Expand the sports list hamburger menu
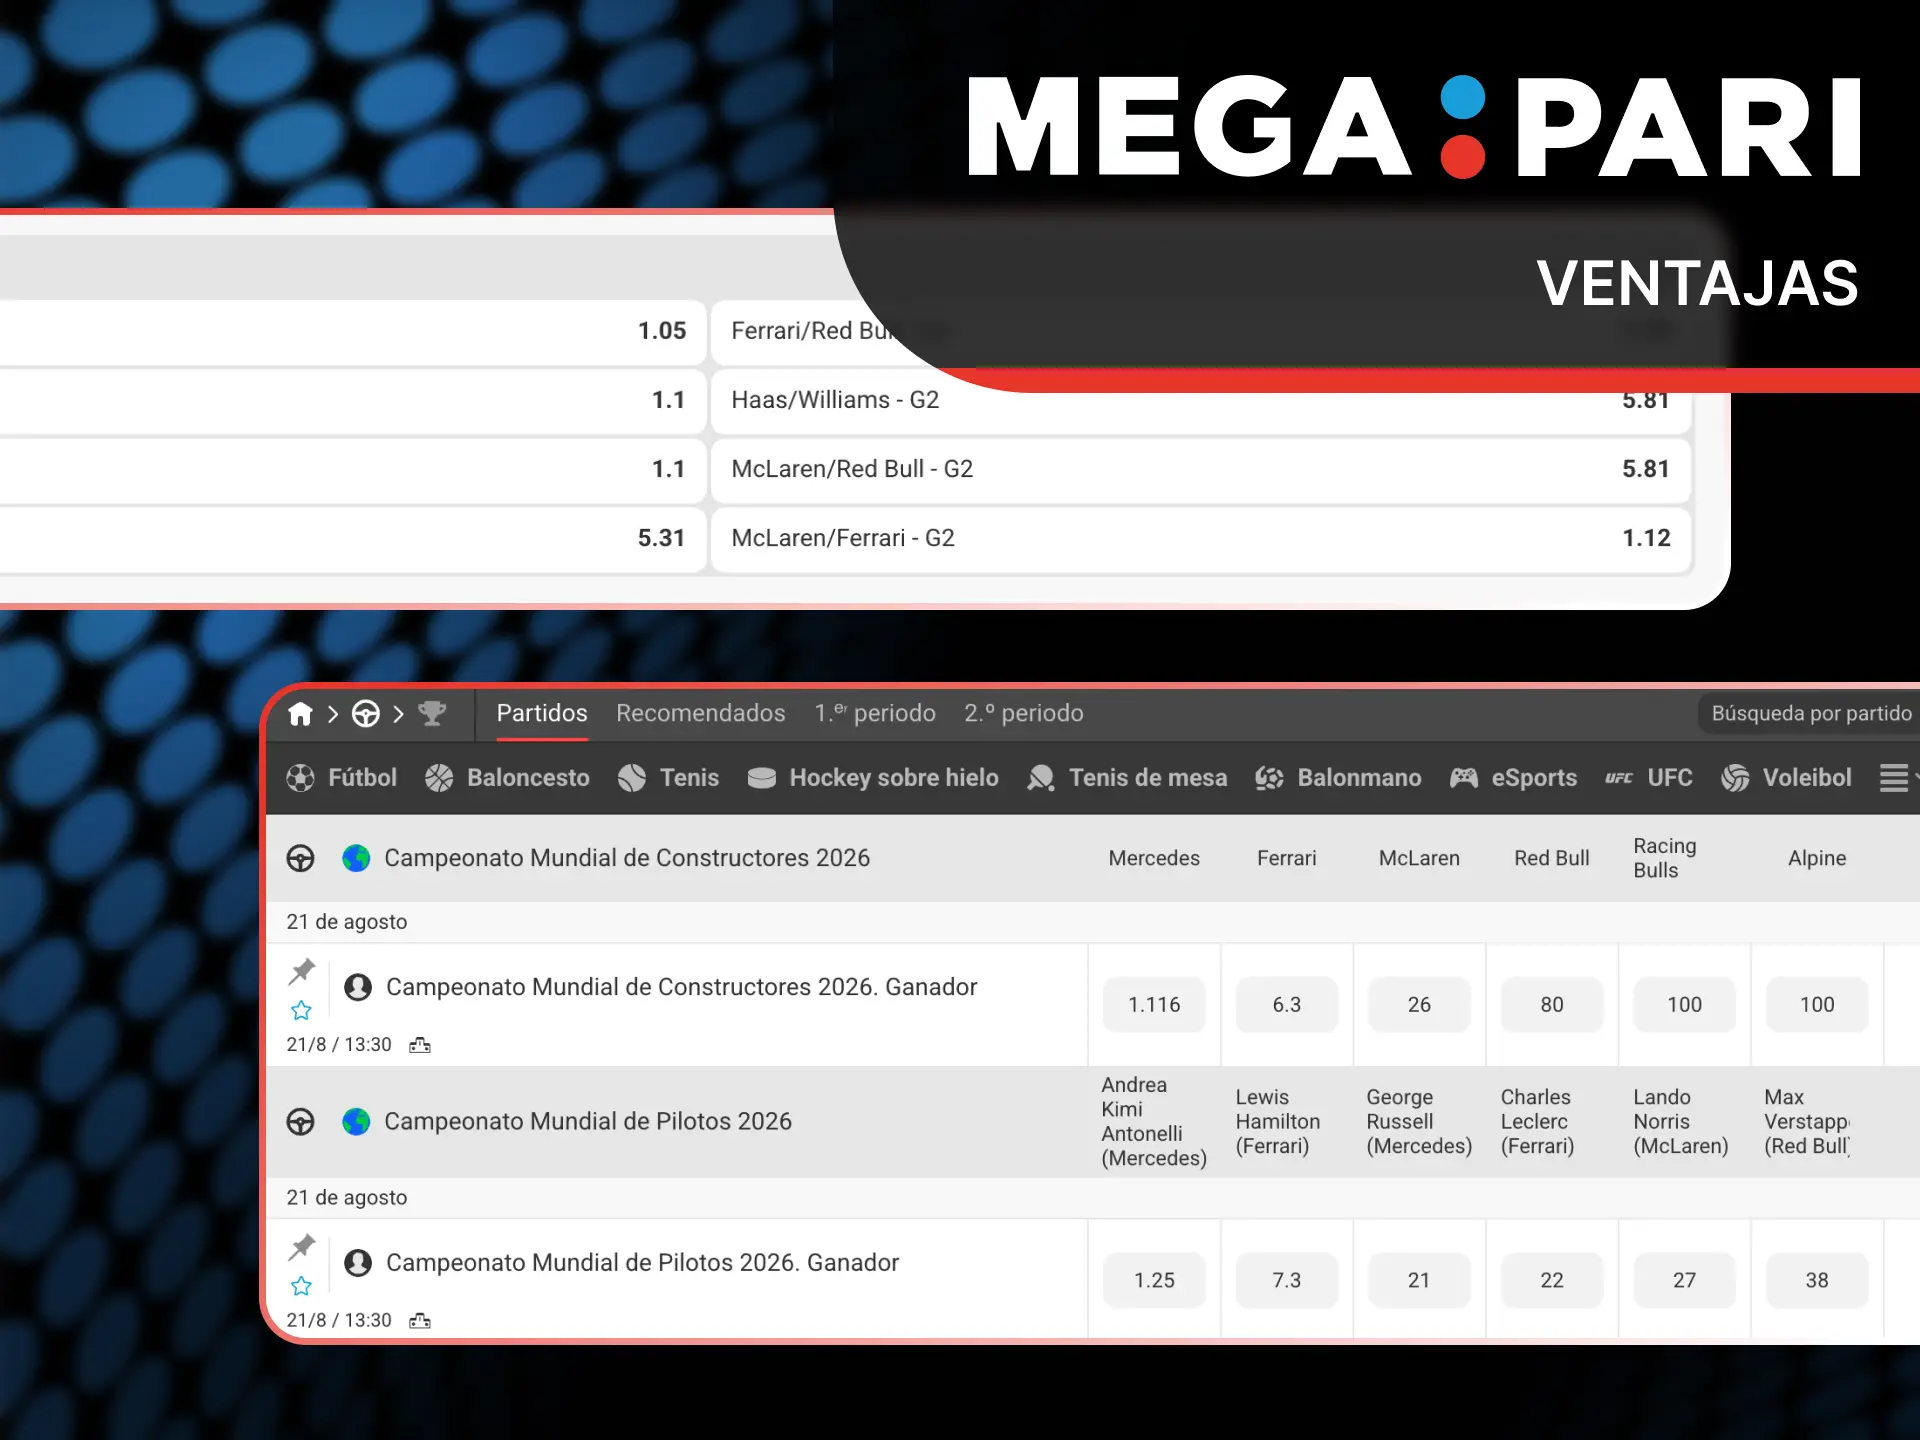 (1894, 778)
